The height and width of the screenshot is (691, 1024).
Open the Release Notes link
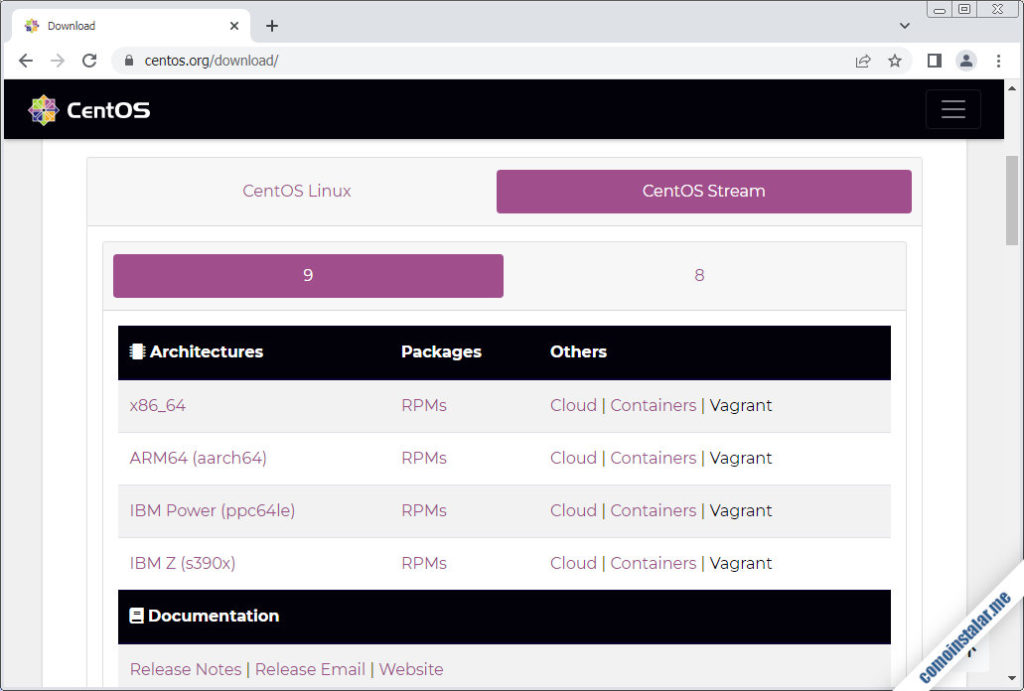coord(185,669)
